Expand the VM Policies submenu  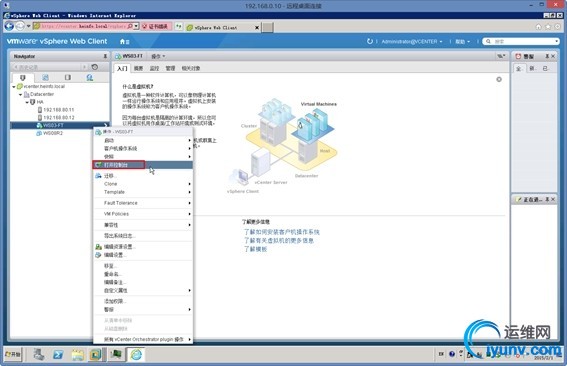coord(143,214)
